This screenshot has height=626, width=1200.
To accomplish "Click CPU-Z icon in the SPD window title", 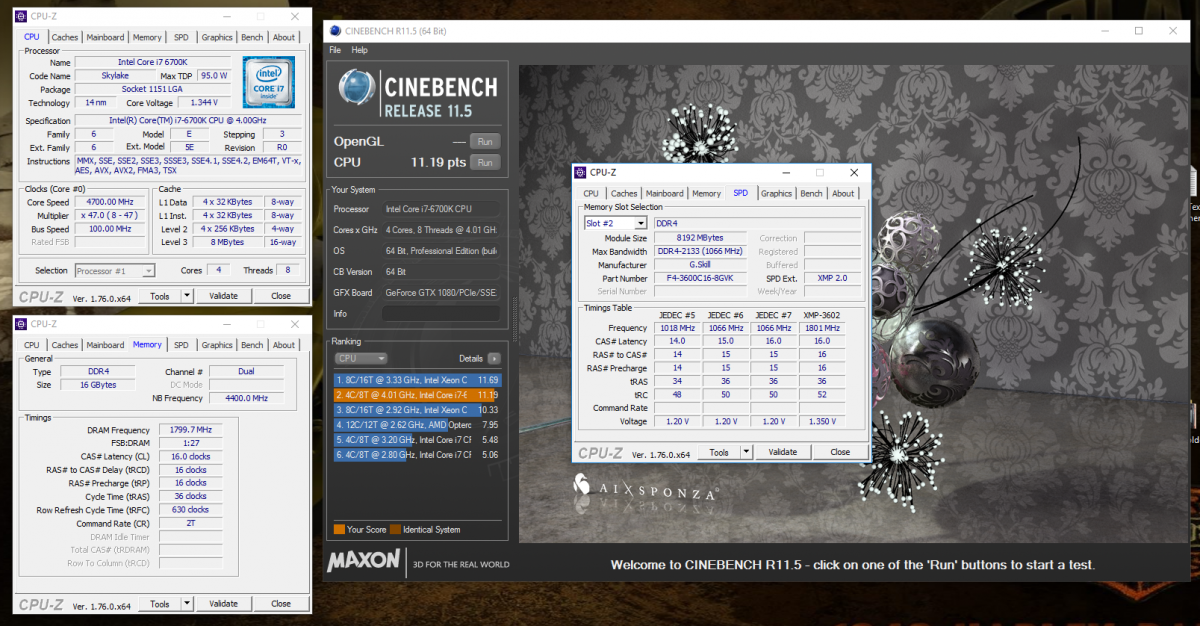I will (581, 172).
